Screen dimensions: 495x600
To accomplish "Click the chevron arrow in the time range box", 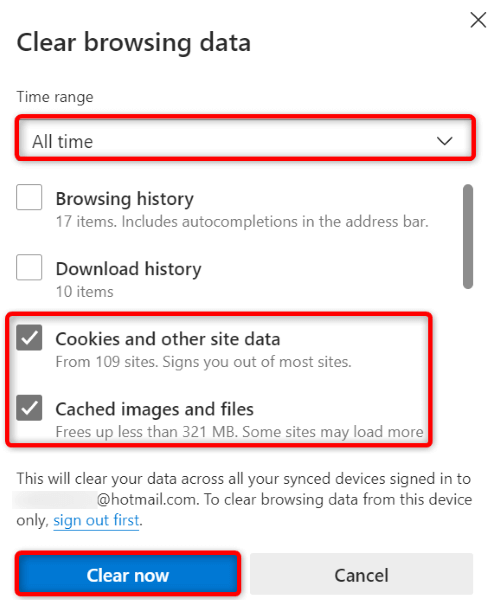I will pyautogui.click(x=445, y=141).
